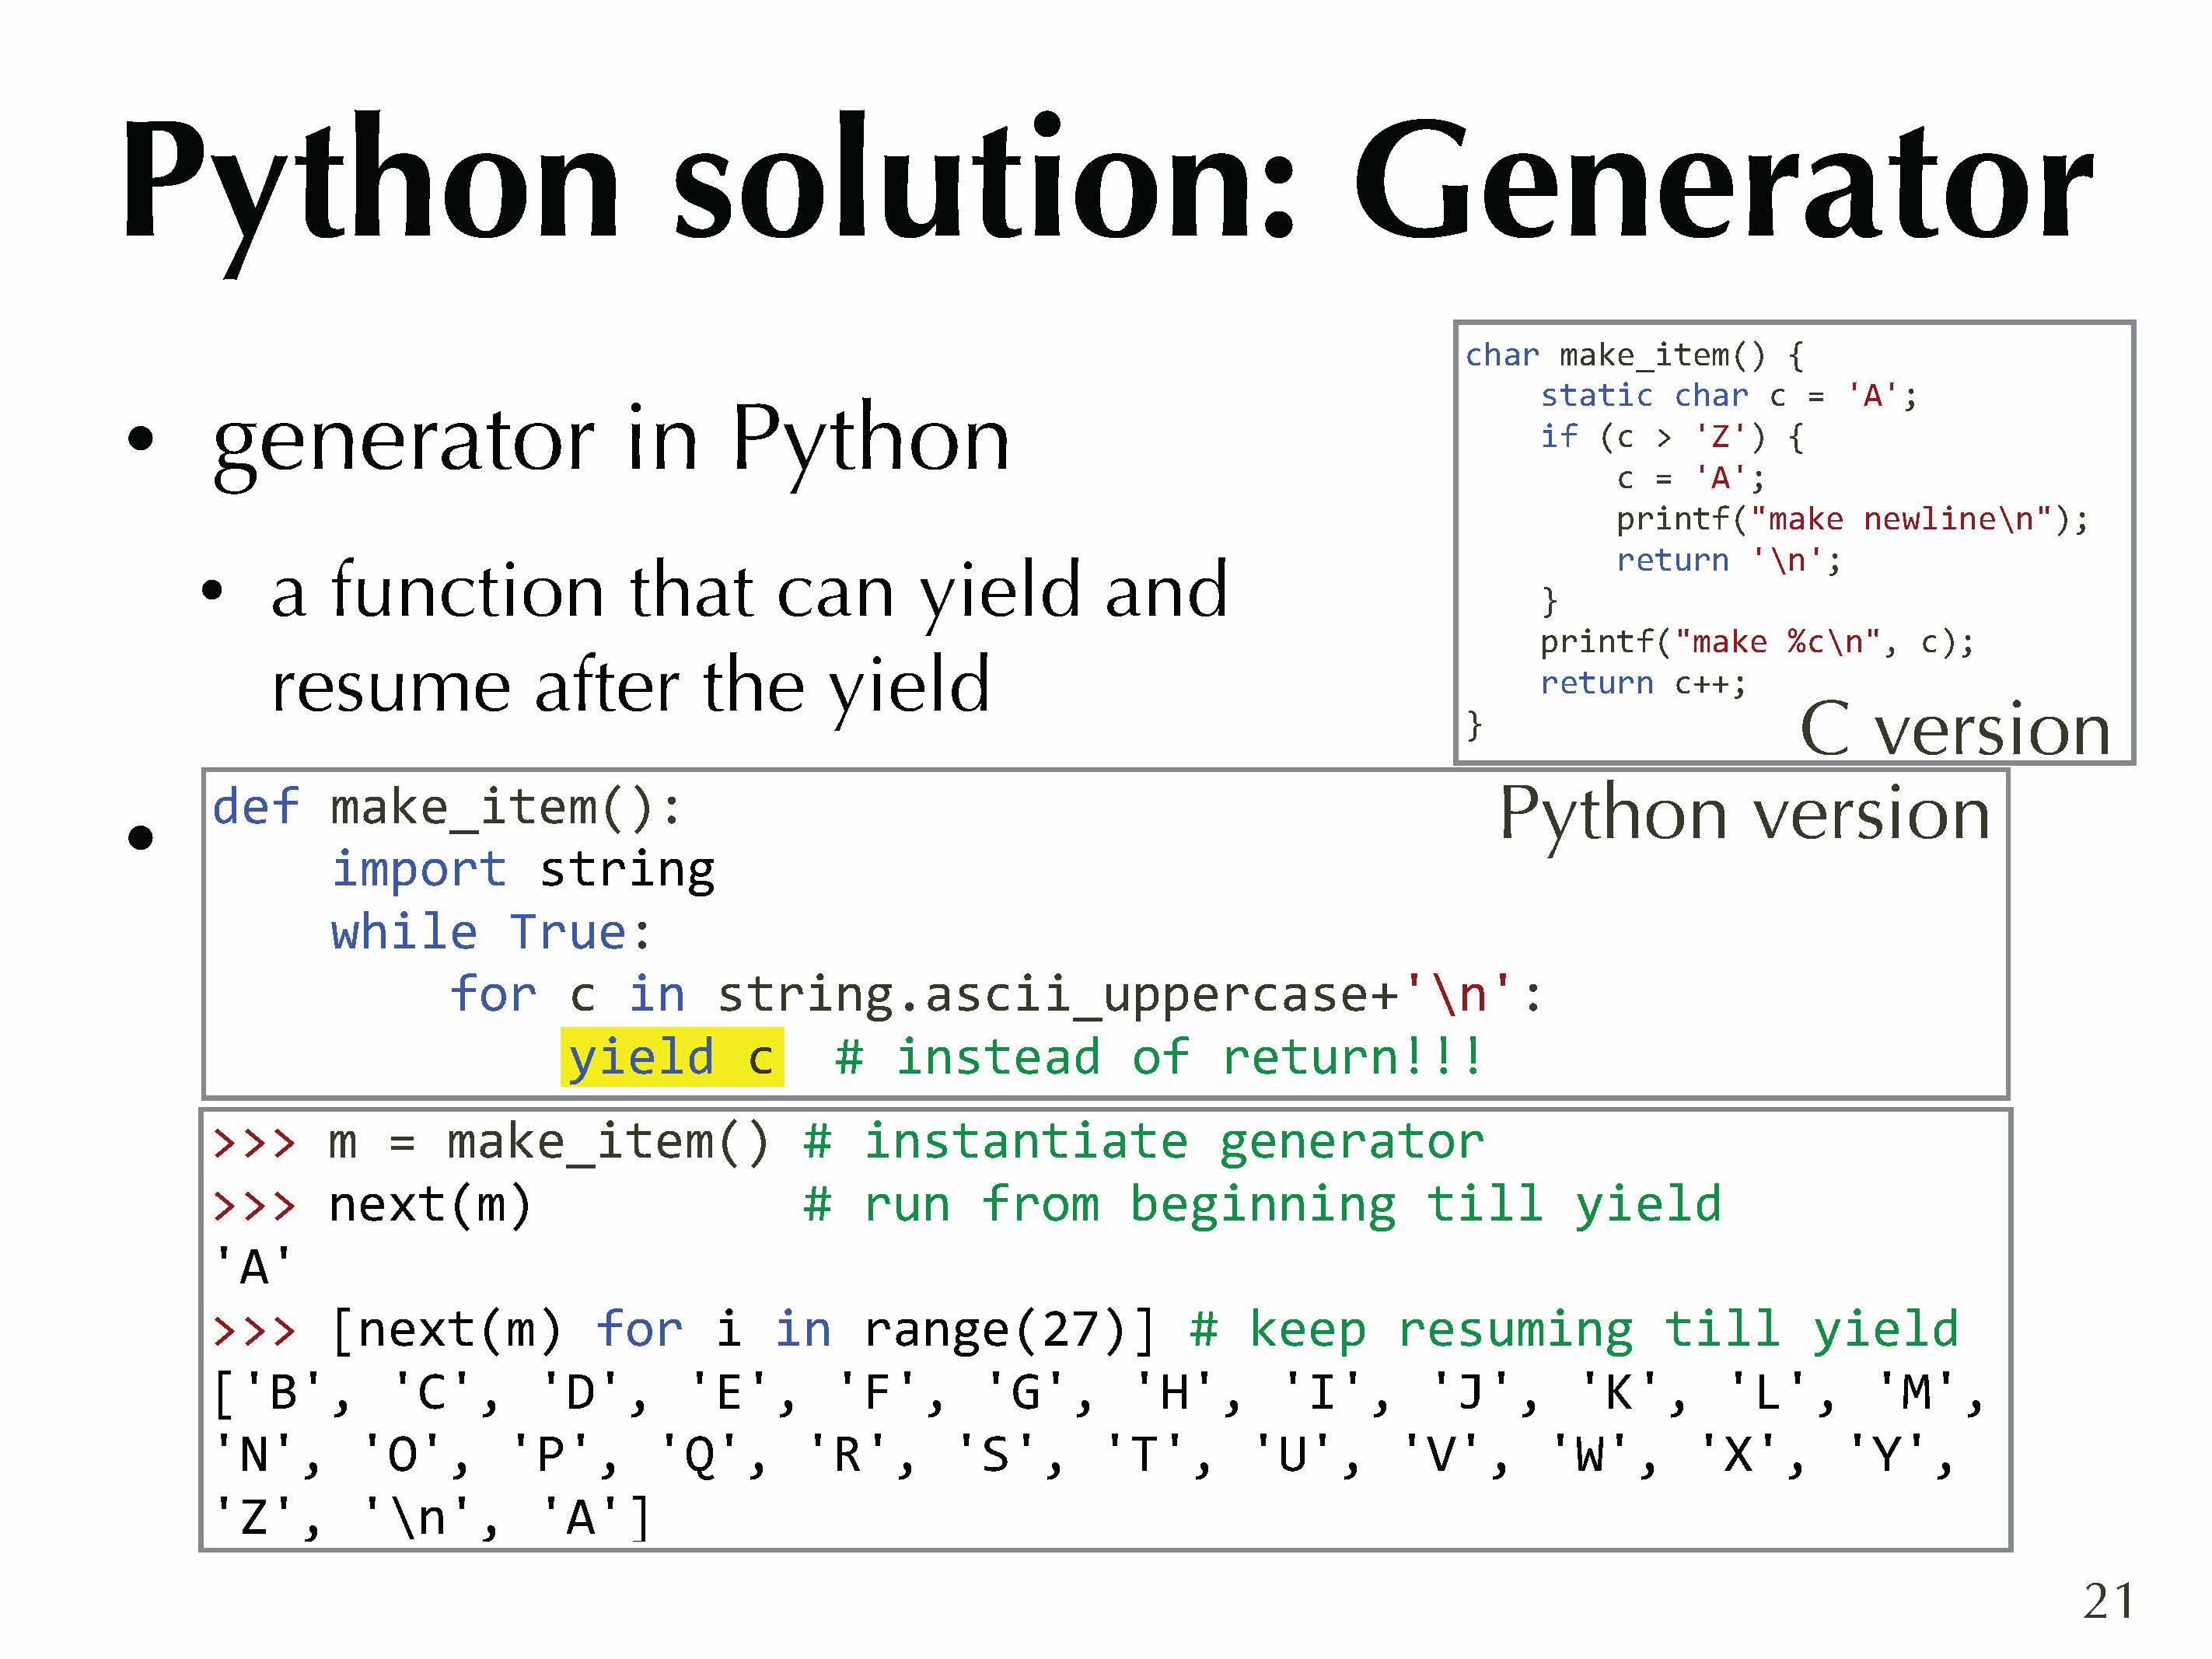Click the '# instantiate generator' comment

click(1144, 1142)
